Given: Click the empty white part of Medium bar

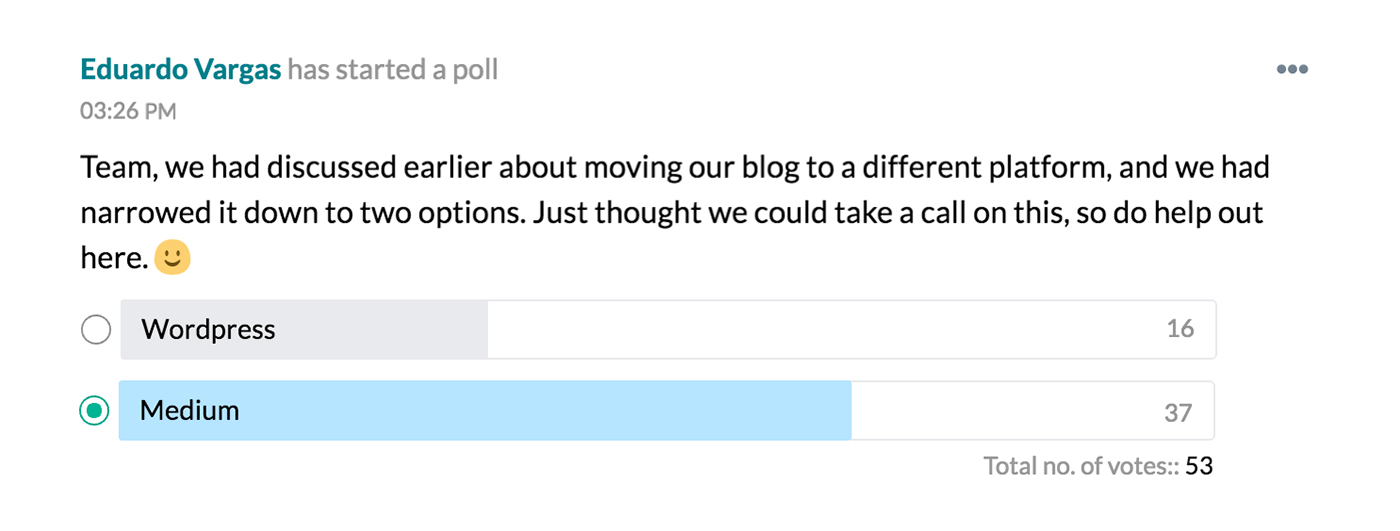Looking at the screenshot, I should (1000, 410).
